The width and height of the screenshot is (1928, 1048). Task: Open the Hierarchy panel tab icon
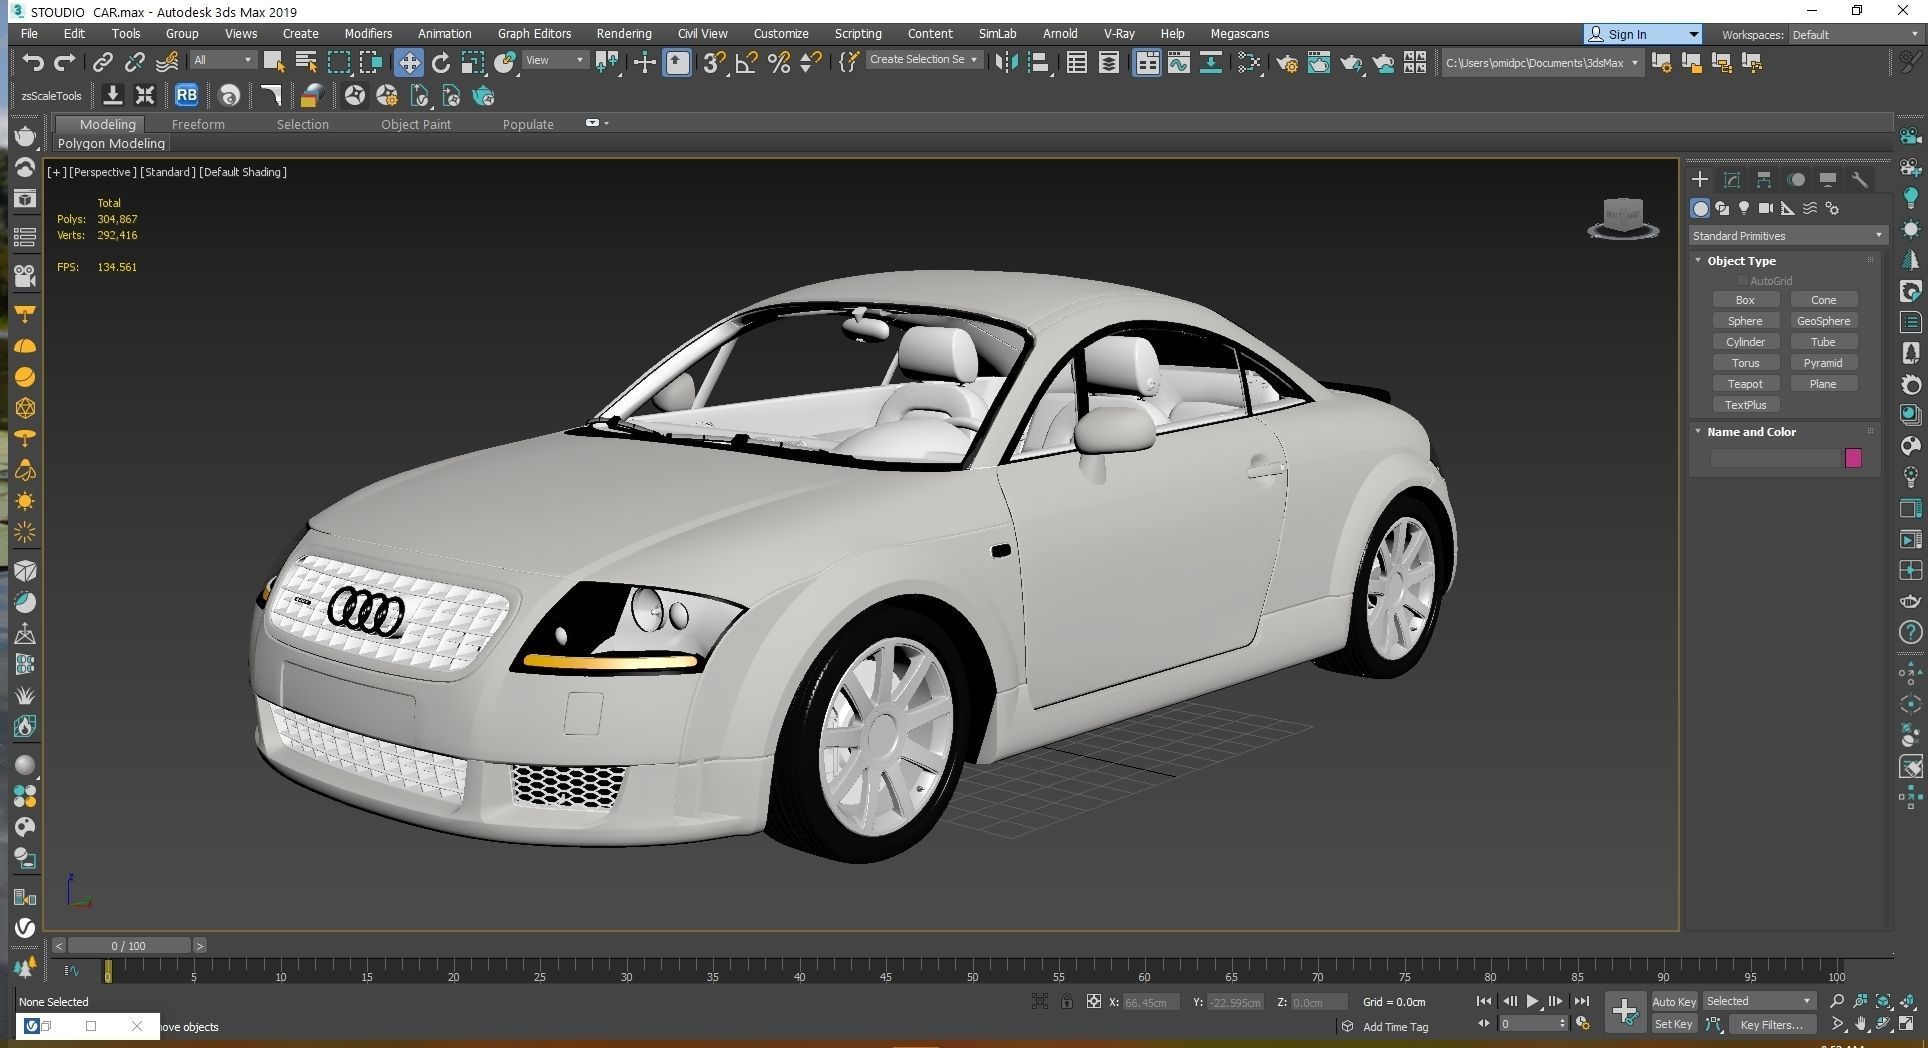pos(1764,179)
